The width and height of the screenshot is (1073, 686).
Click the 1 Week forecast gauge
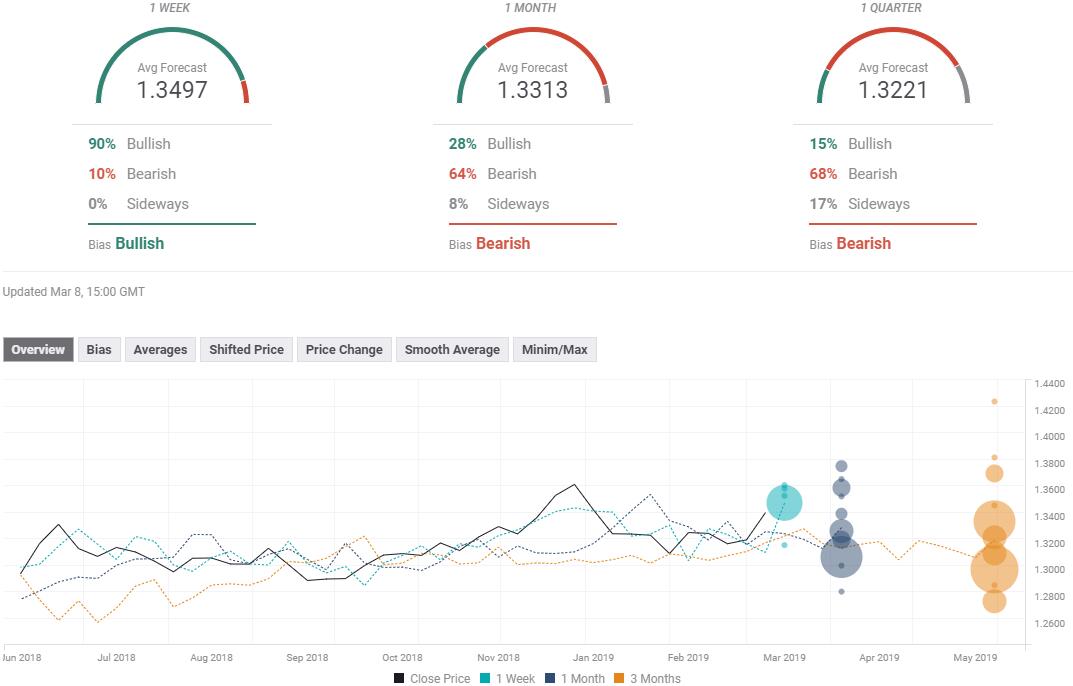[x=172, y=66]
